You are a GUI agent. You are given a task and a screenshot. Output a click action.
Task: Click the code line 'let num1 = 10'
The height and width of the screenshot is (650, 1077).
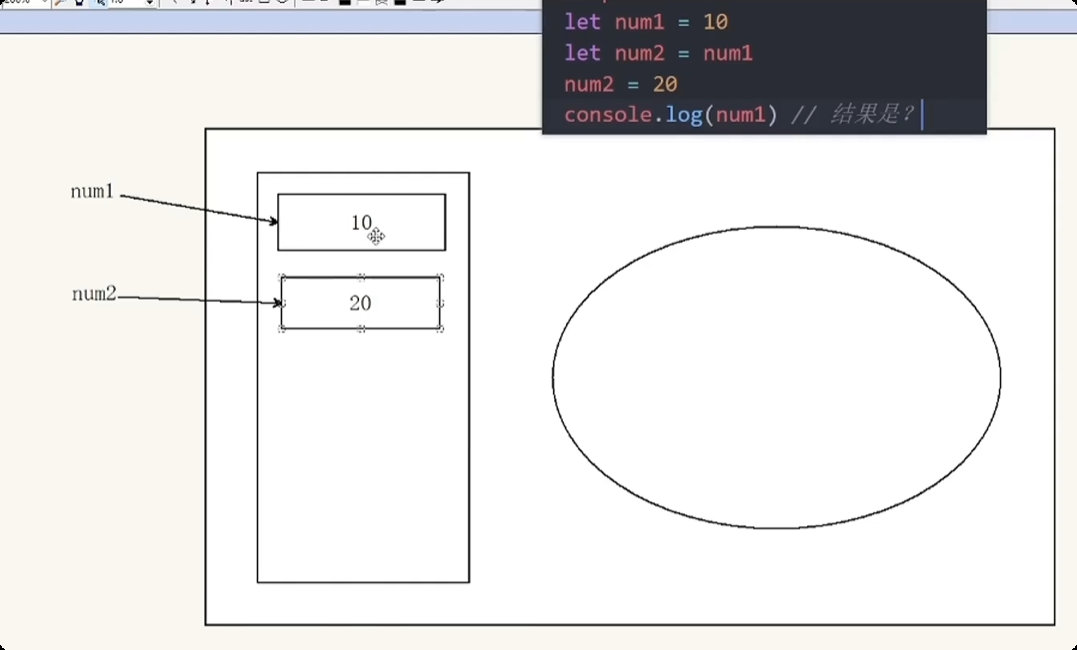646,22
